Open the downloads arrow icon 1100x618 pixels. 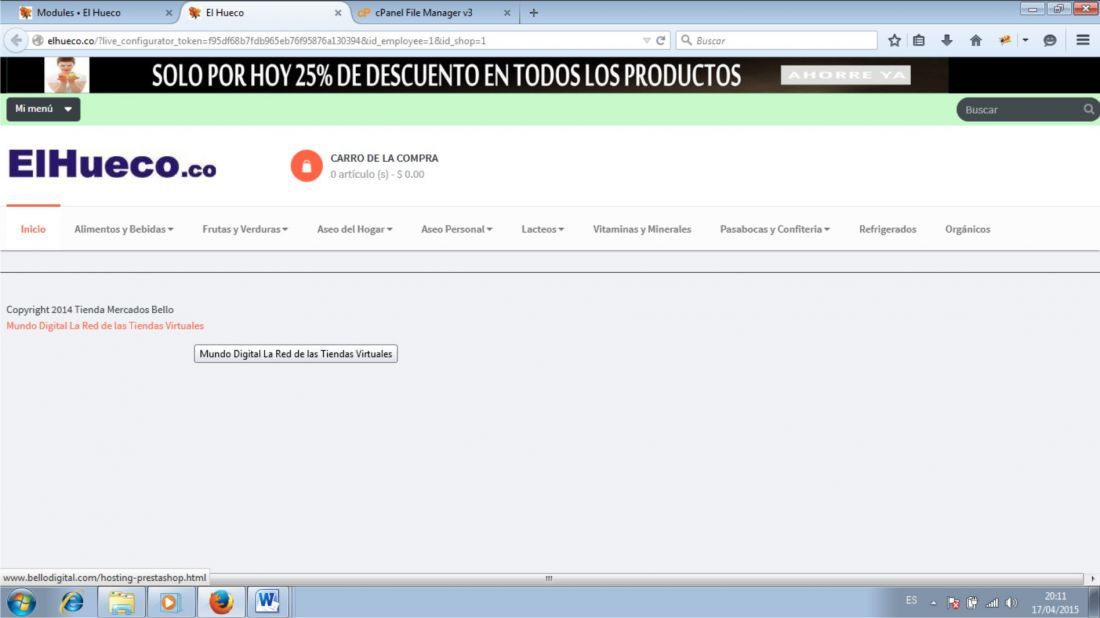point(947,41)
